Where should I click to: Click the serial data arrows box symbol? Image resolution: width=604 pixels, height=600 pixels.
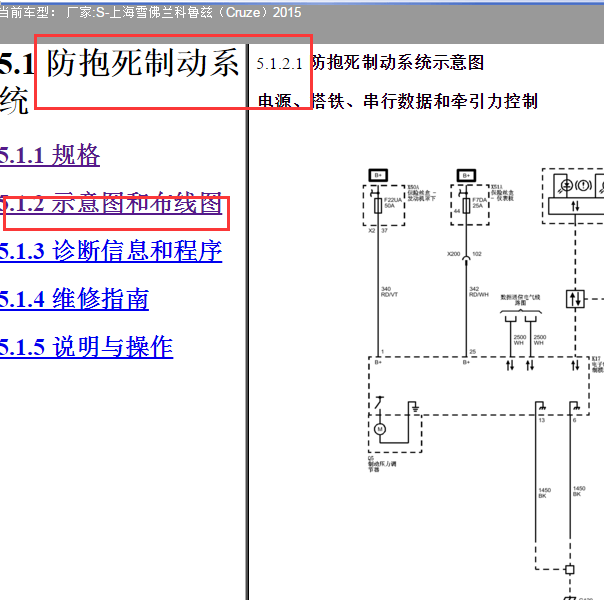pyautogui.click(x=575, y=299)
